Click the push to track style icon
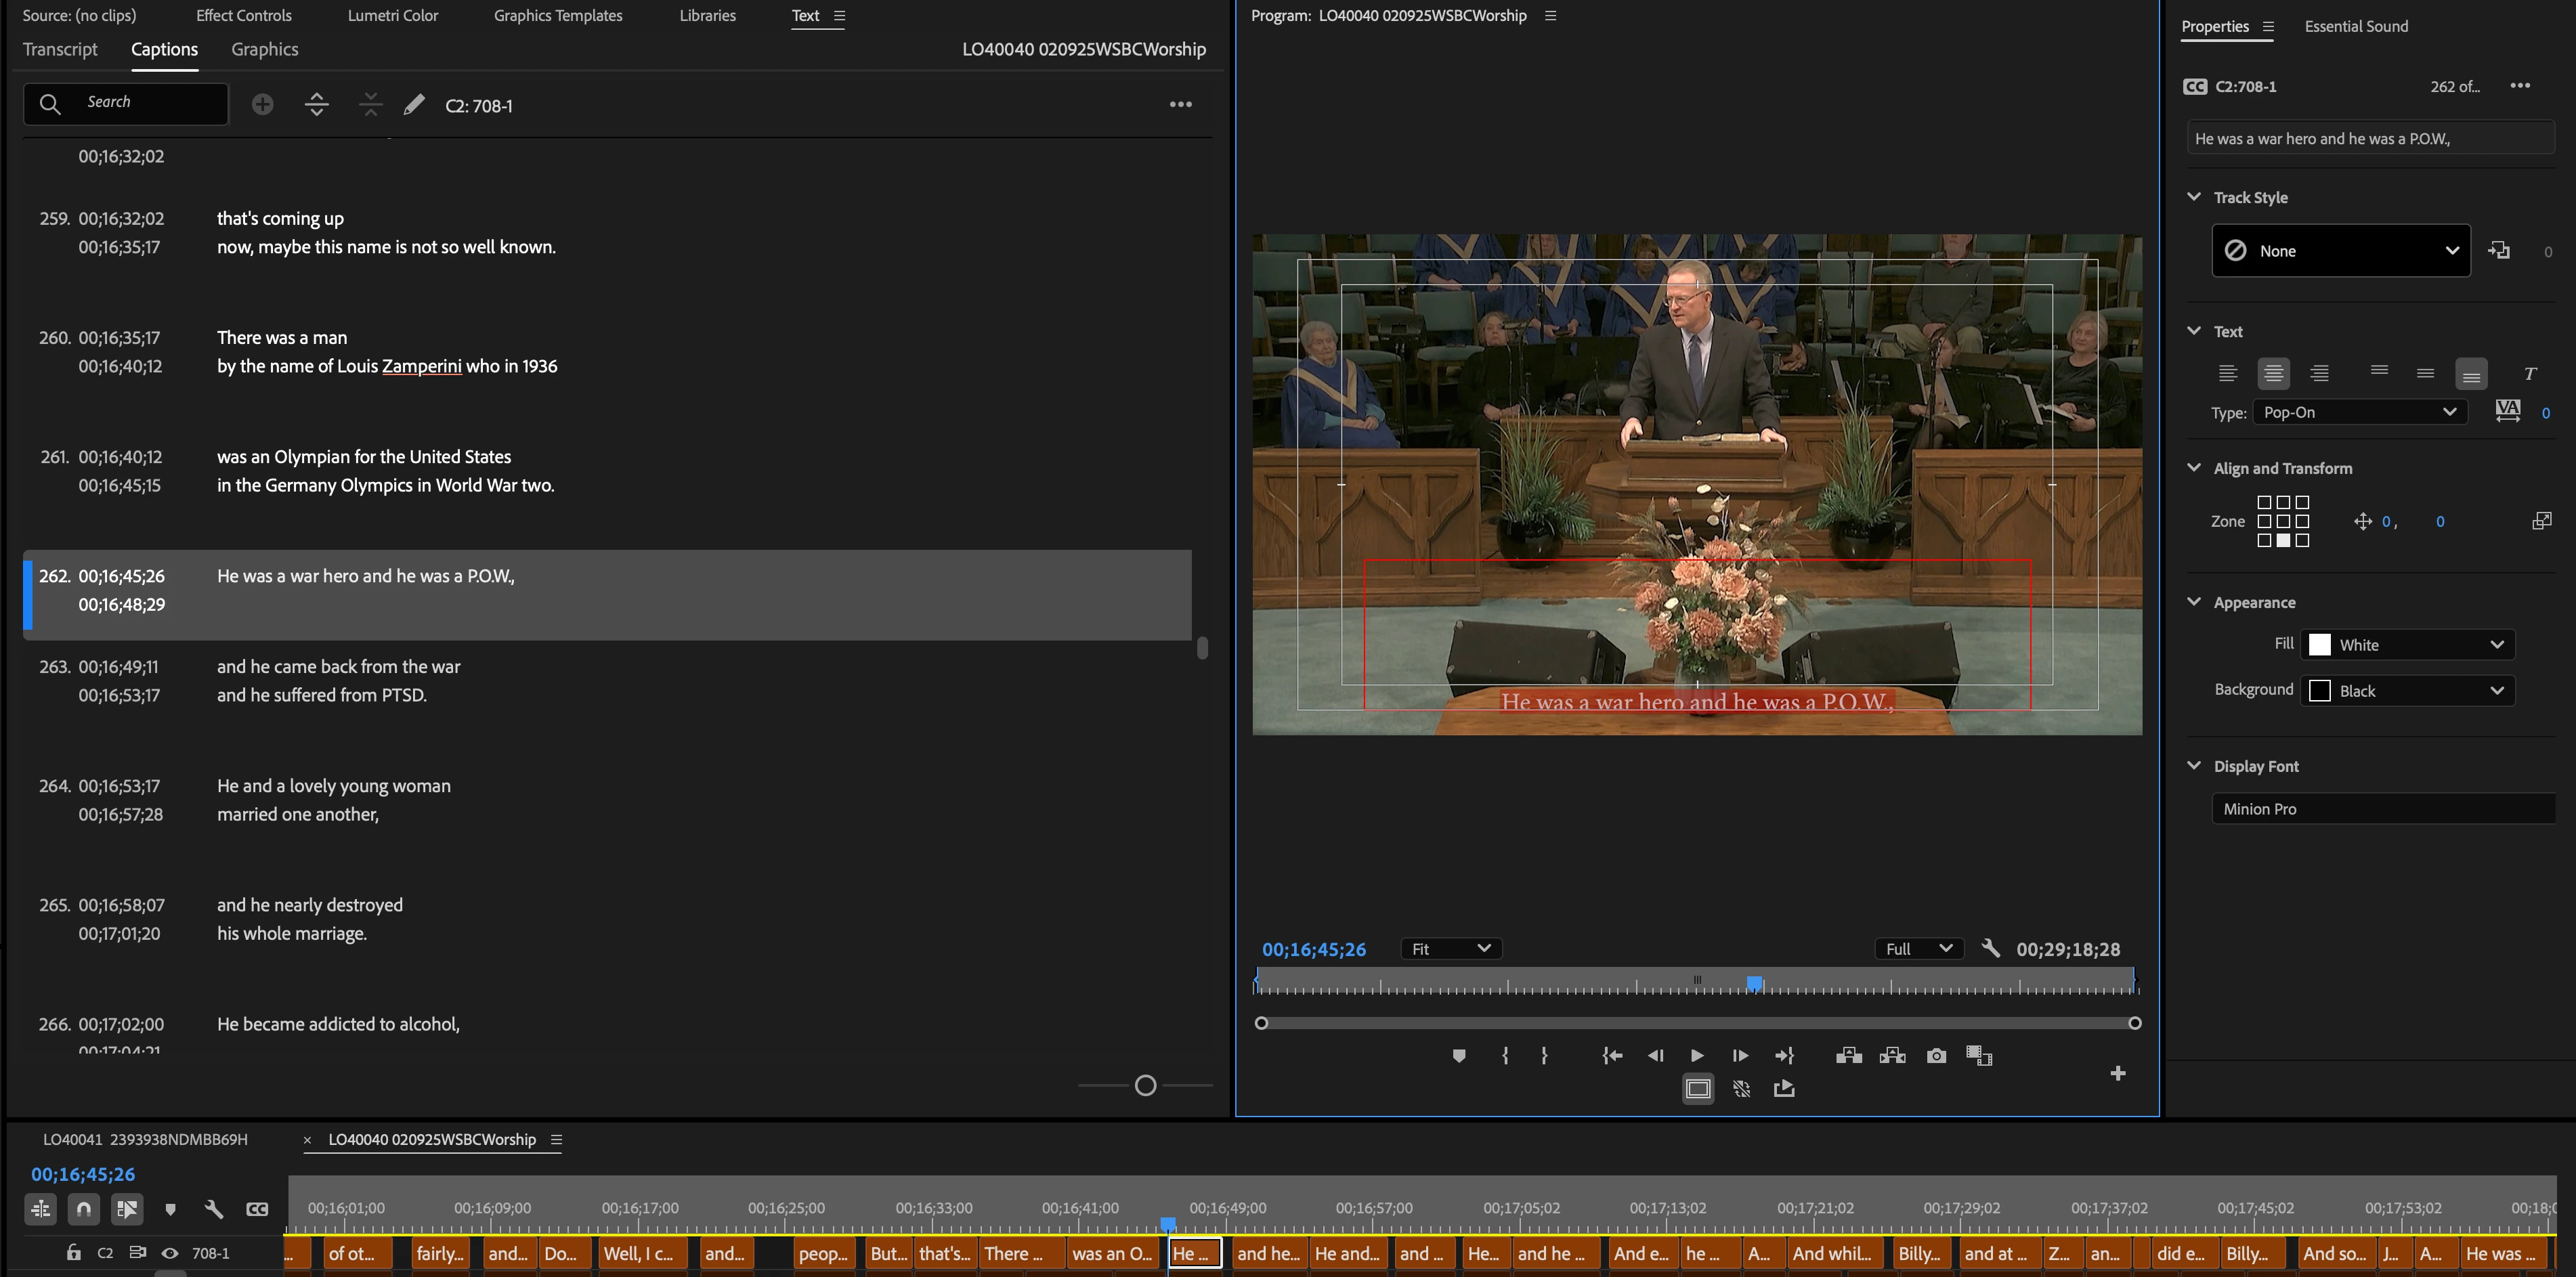Screen dimensions: 2576x1277 click(x=2499, y=251)
